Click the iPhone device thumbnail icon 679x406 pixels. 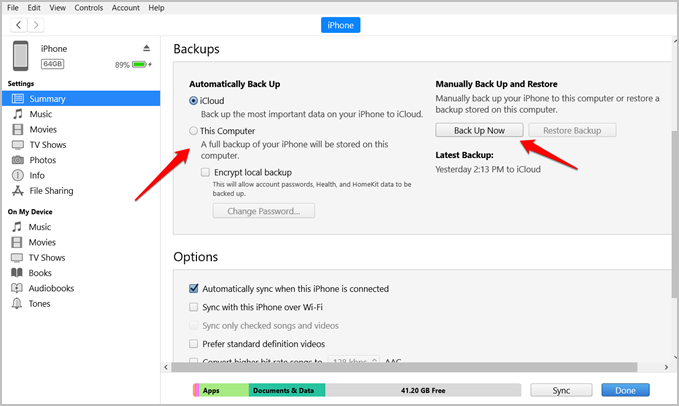coord(20,56)
